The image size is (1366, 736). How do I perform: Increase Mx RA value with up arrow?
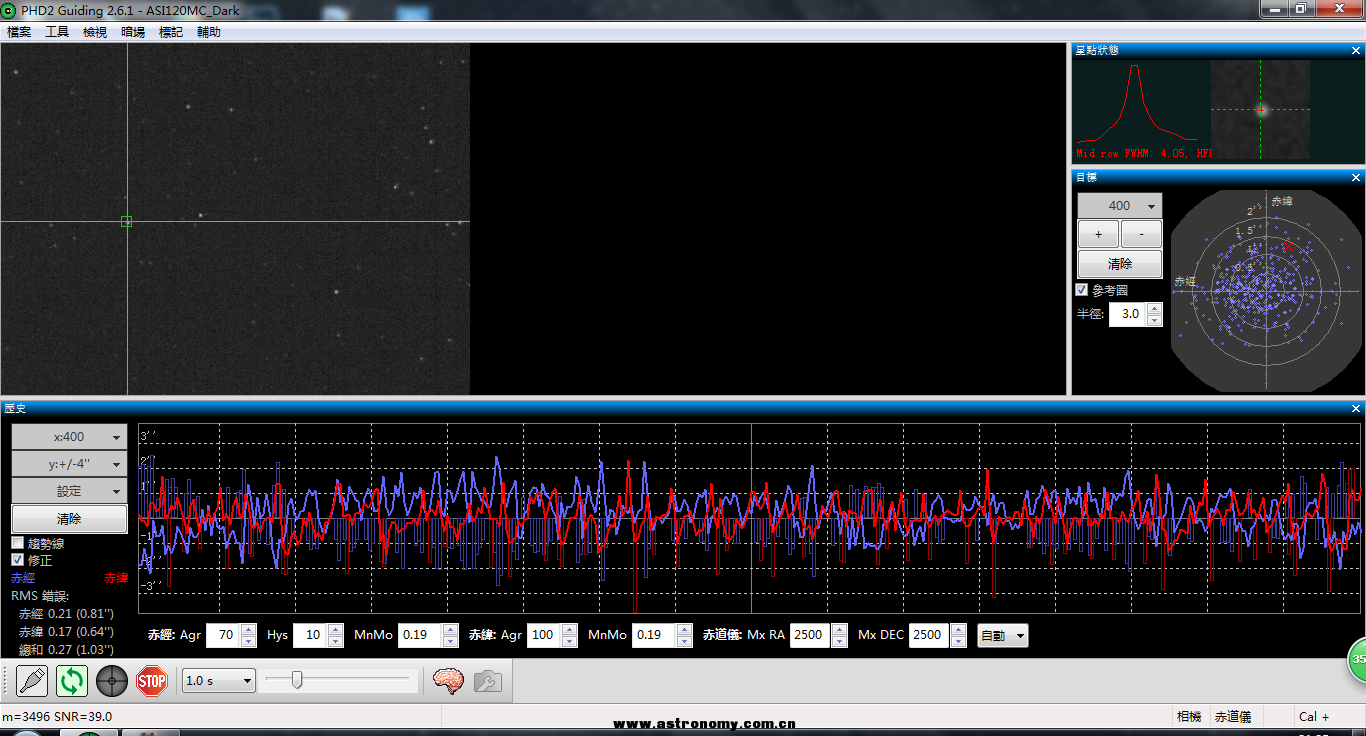pos(839,629)
